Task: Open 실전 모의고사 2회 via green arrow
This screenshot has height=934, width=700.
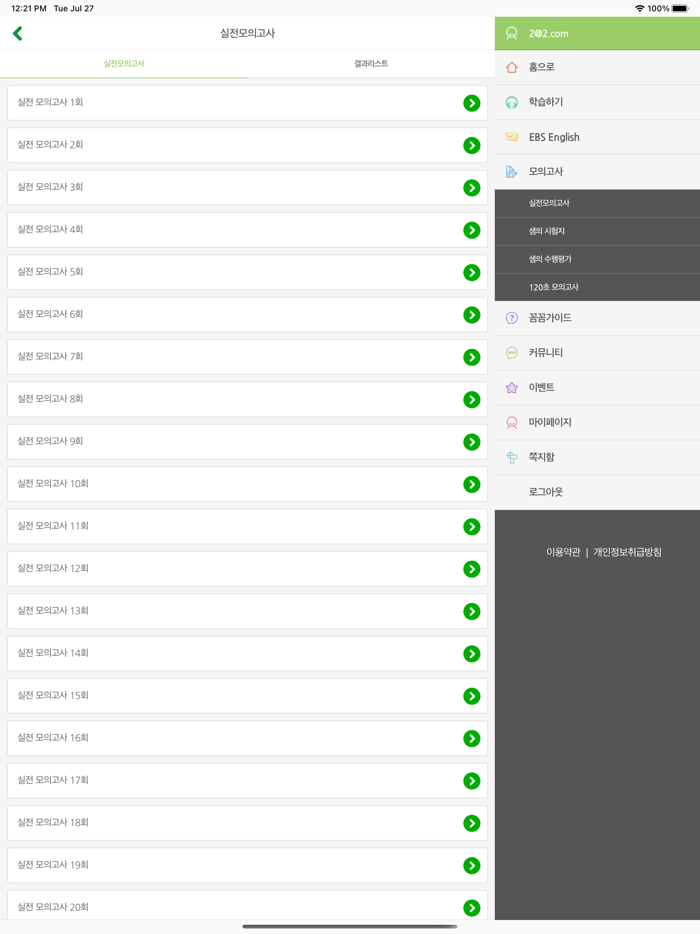Action: click(x=472, y=145)
